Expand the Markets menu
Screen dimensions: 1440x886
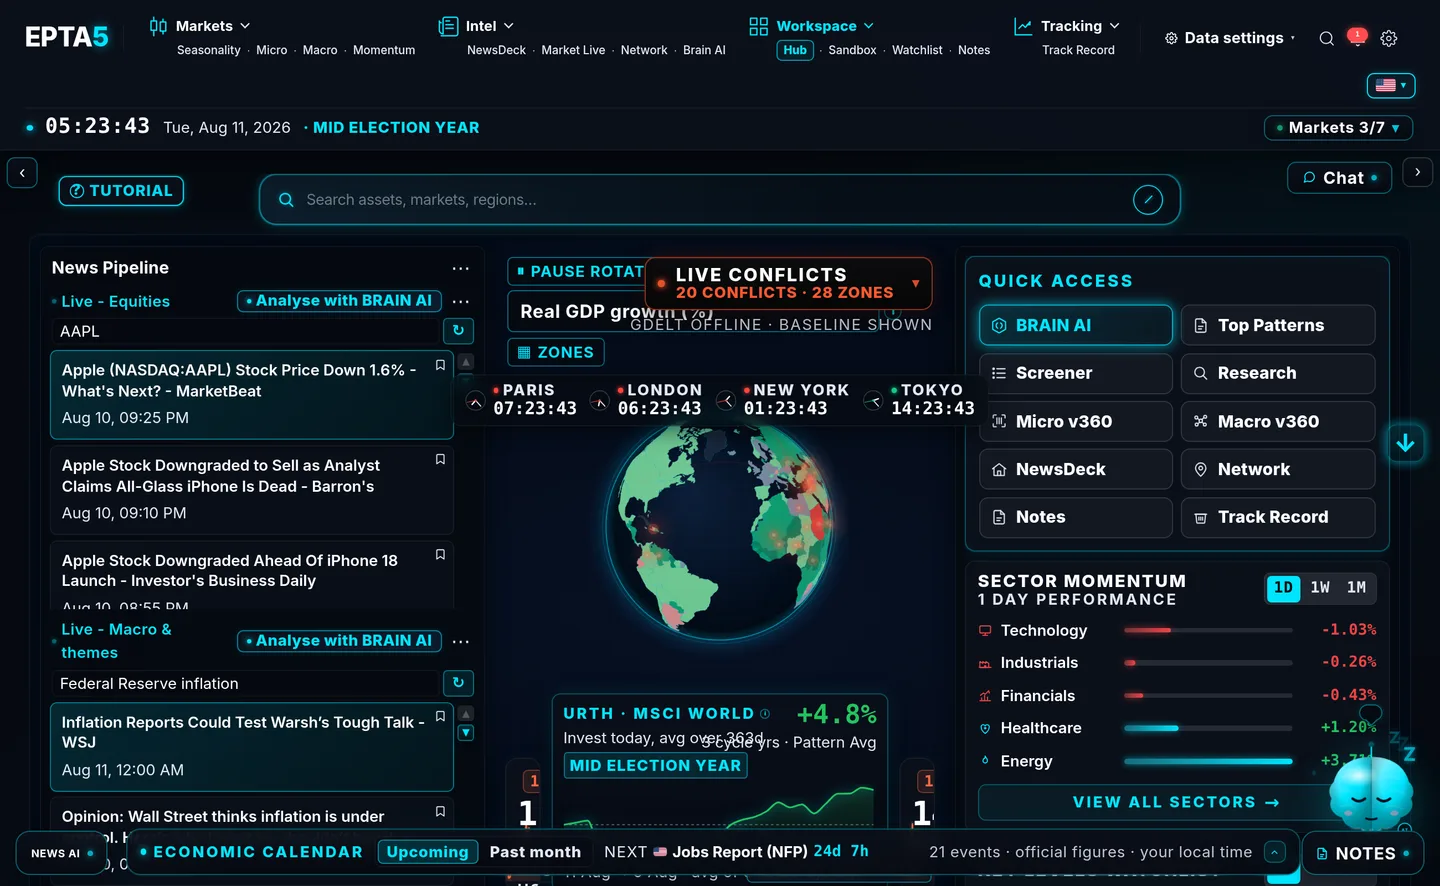coord(200,26)
